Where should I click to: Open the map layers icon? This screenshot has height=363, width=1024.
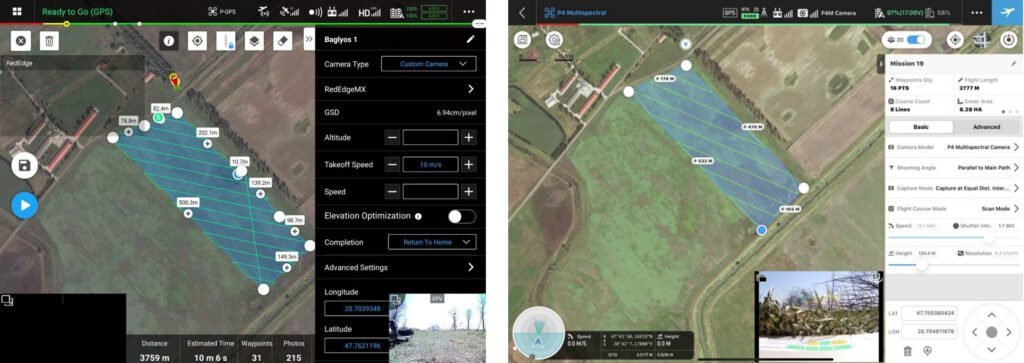click(x=254, y=40)
